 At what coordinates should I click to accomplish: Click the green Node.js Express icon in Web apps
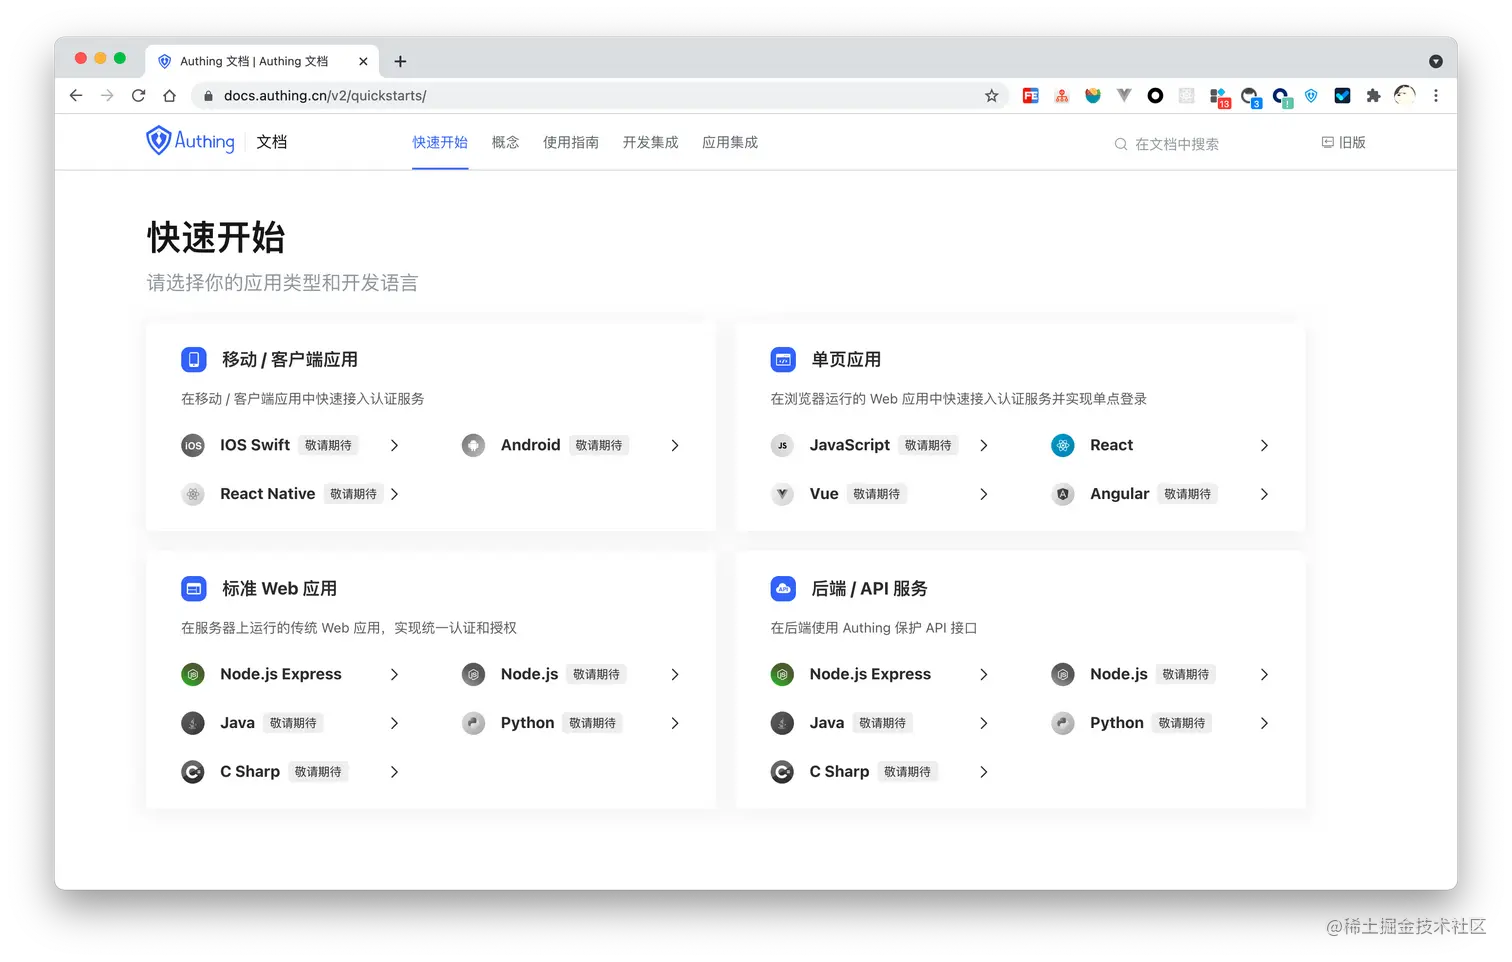point(193,675)
